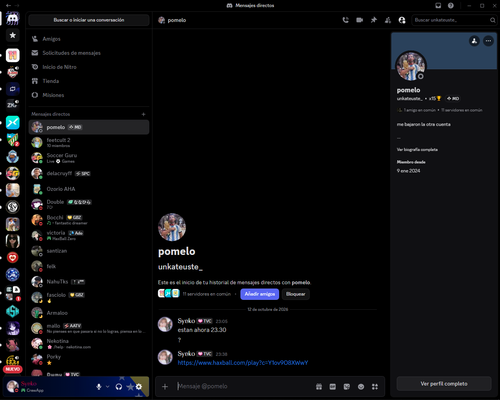Open the apps launcher icon
500x400 pixels.
coord(375,387)
